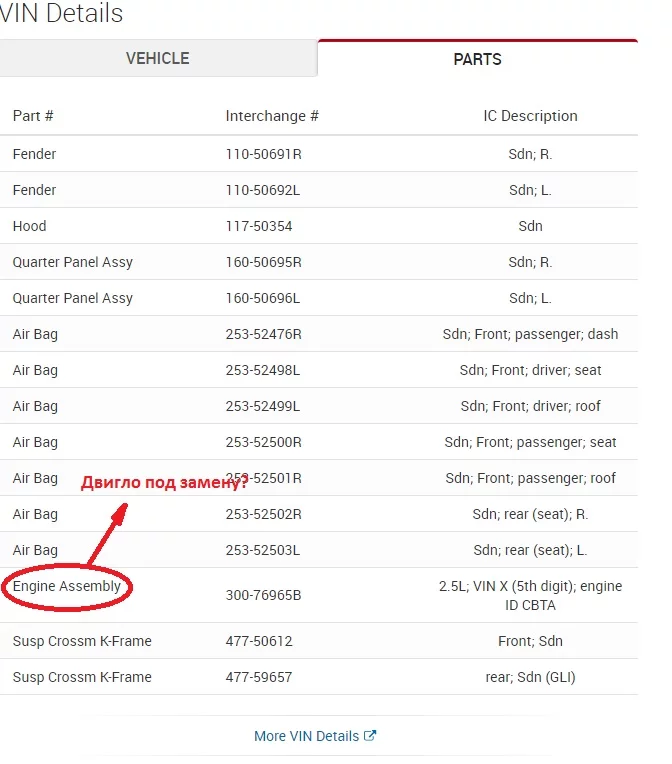Open the More VIN Details link
The width and height of the screenshot is (672, 764).
pos(306,736)
